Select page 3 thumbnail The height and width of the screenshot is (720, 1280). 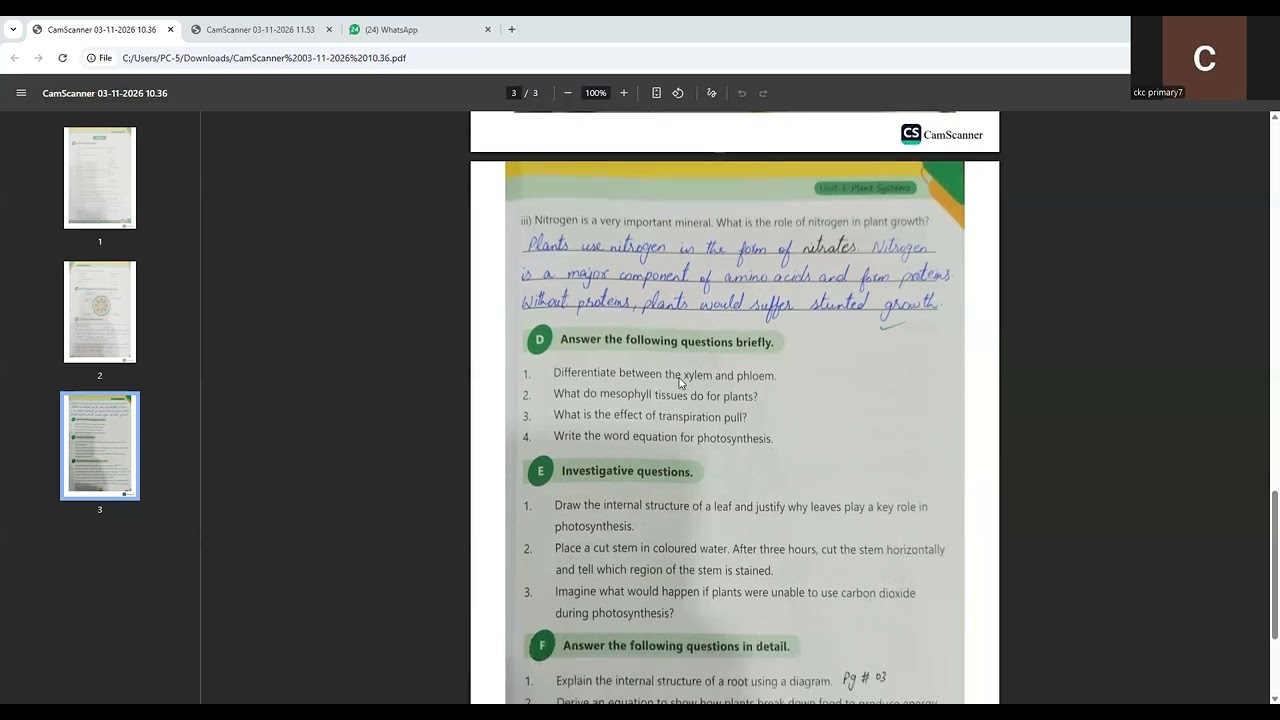coord(100,446)
